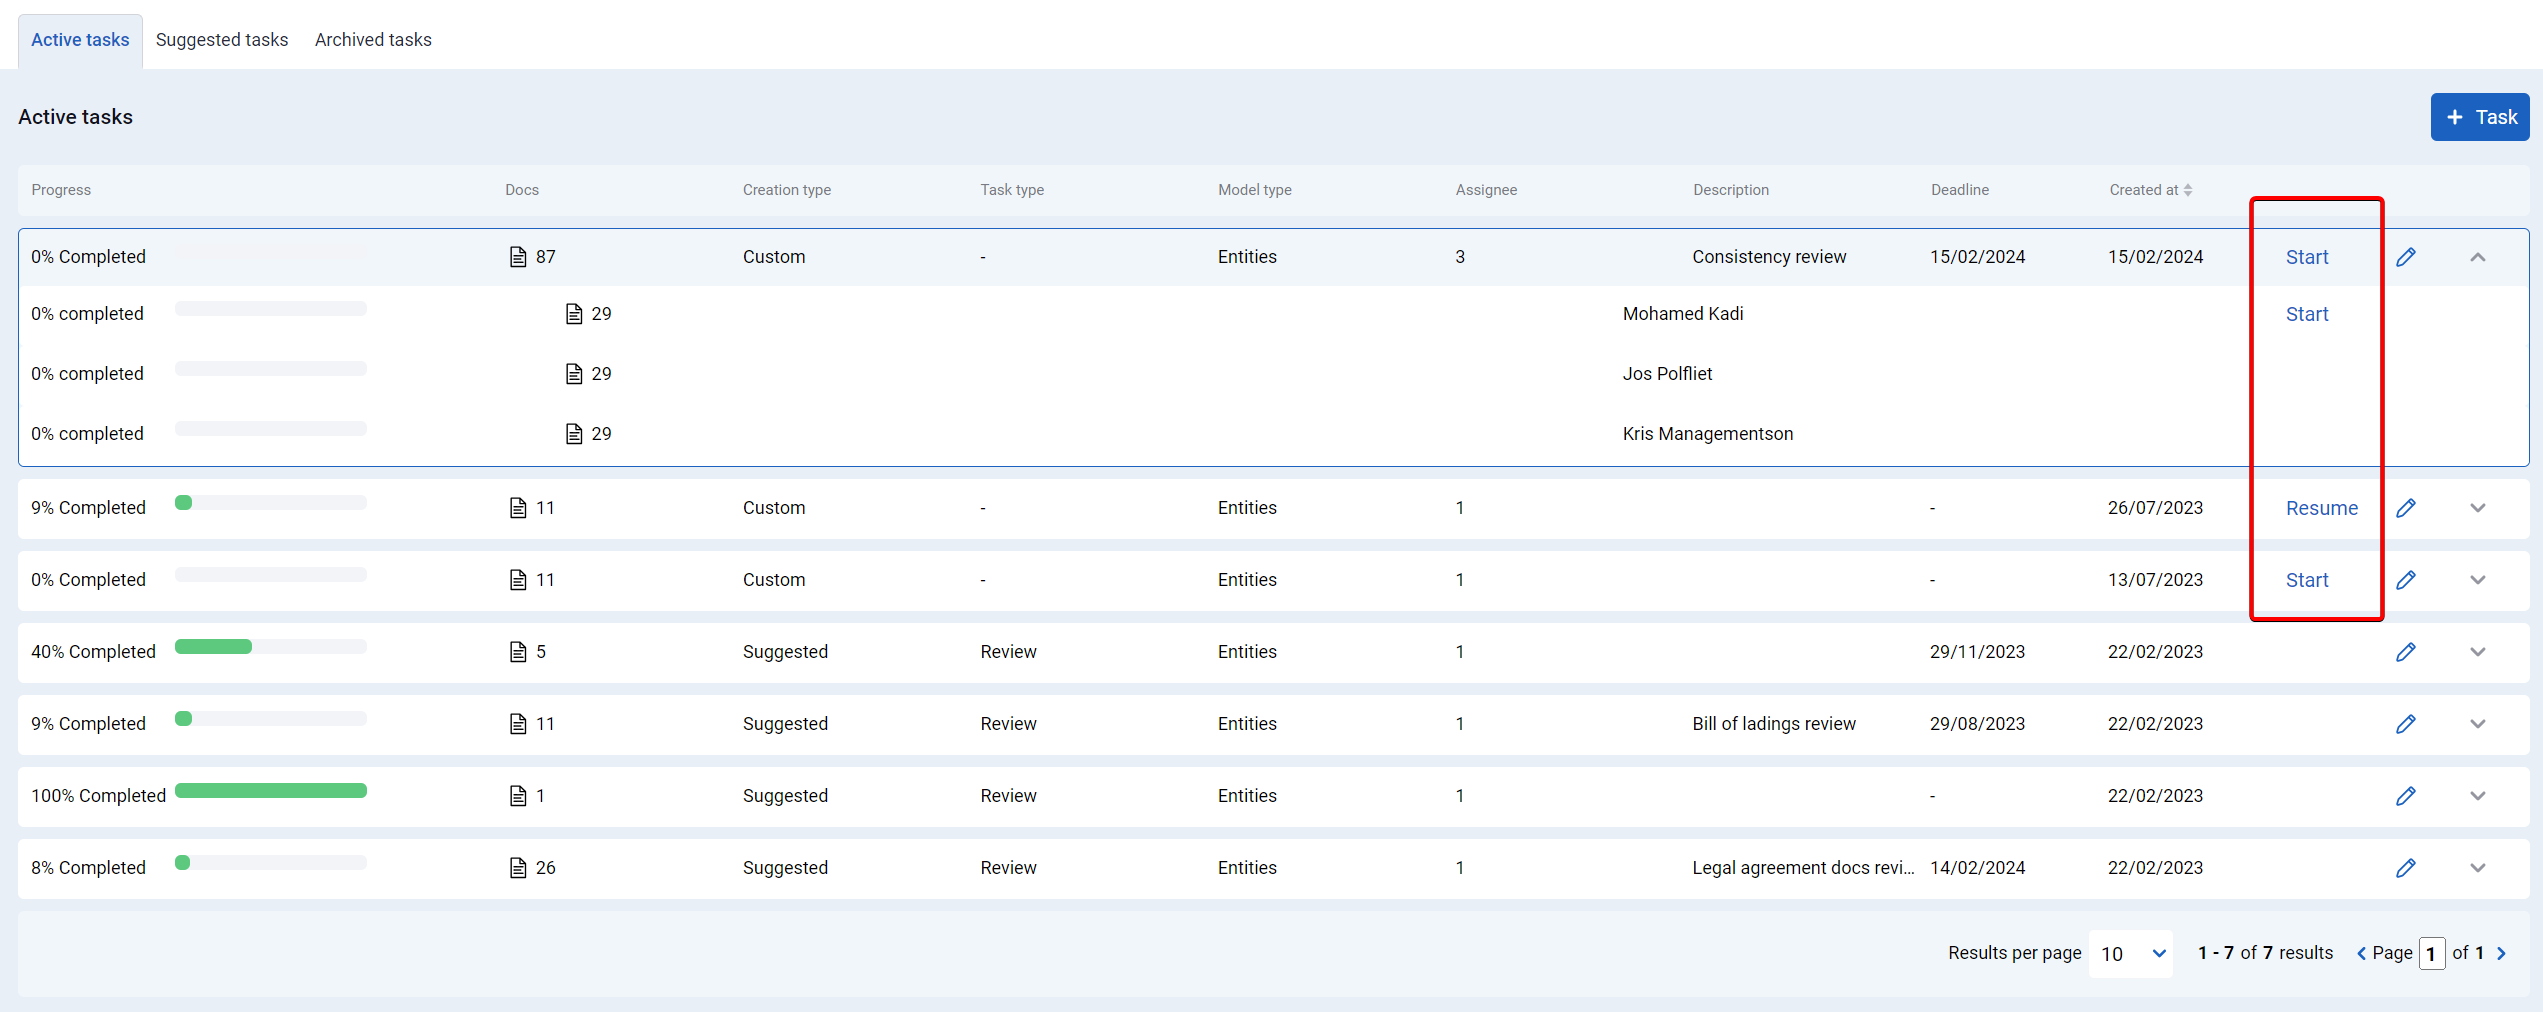
Task: Click Start in the Mohamed Kadi row
Action: point(2307,314)
